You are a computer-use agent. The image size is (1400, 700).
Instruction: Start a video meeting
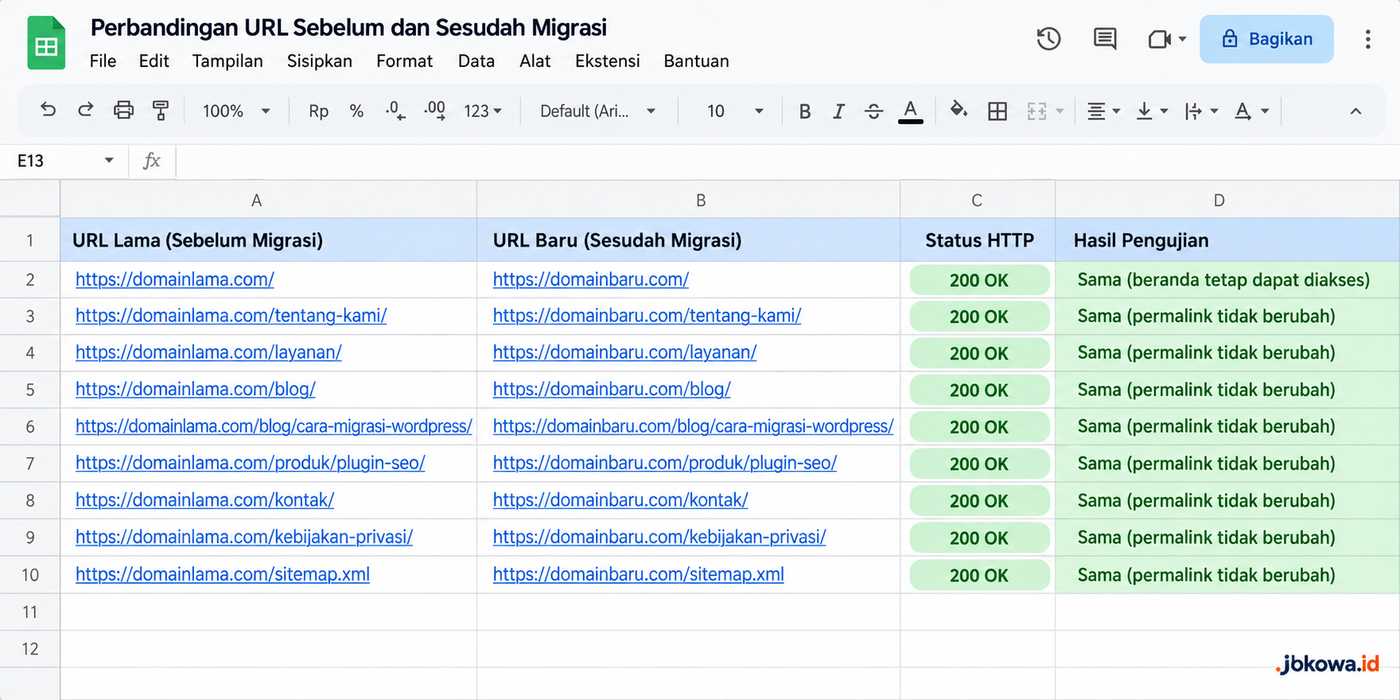tap(1160, 39)
